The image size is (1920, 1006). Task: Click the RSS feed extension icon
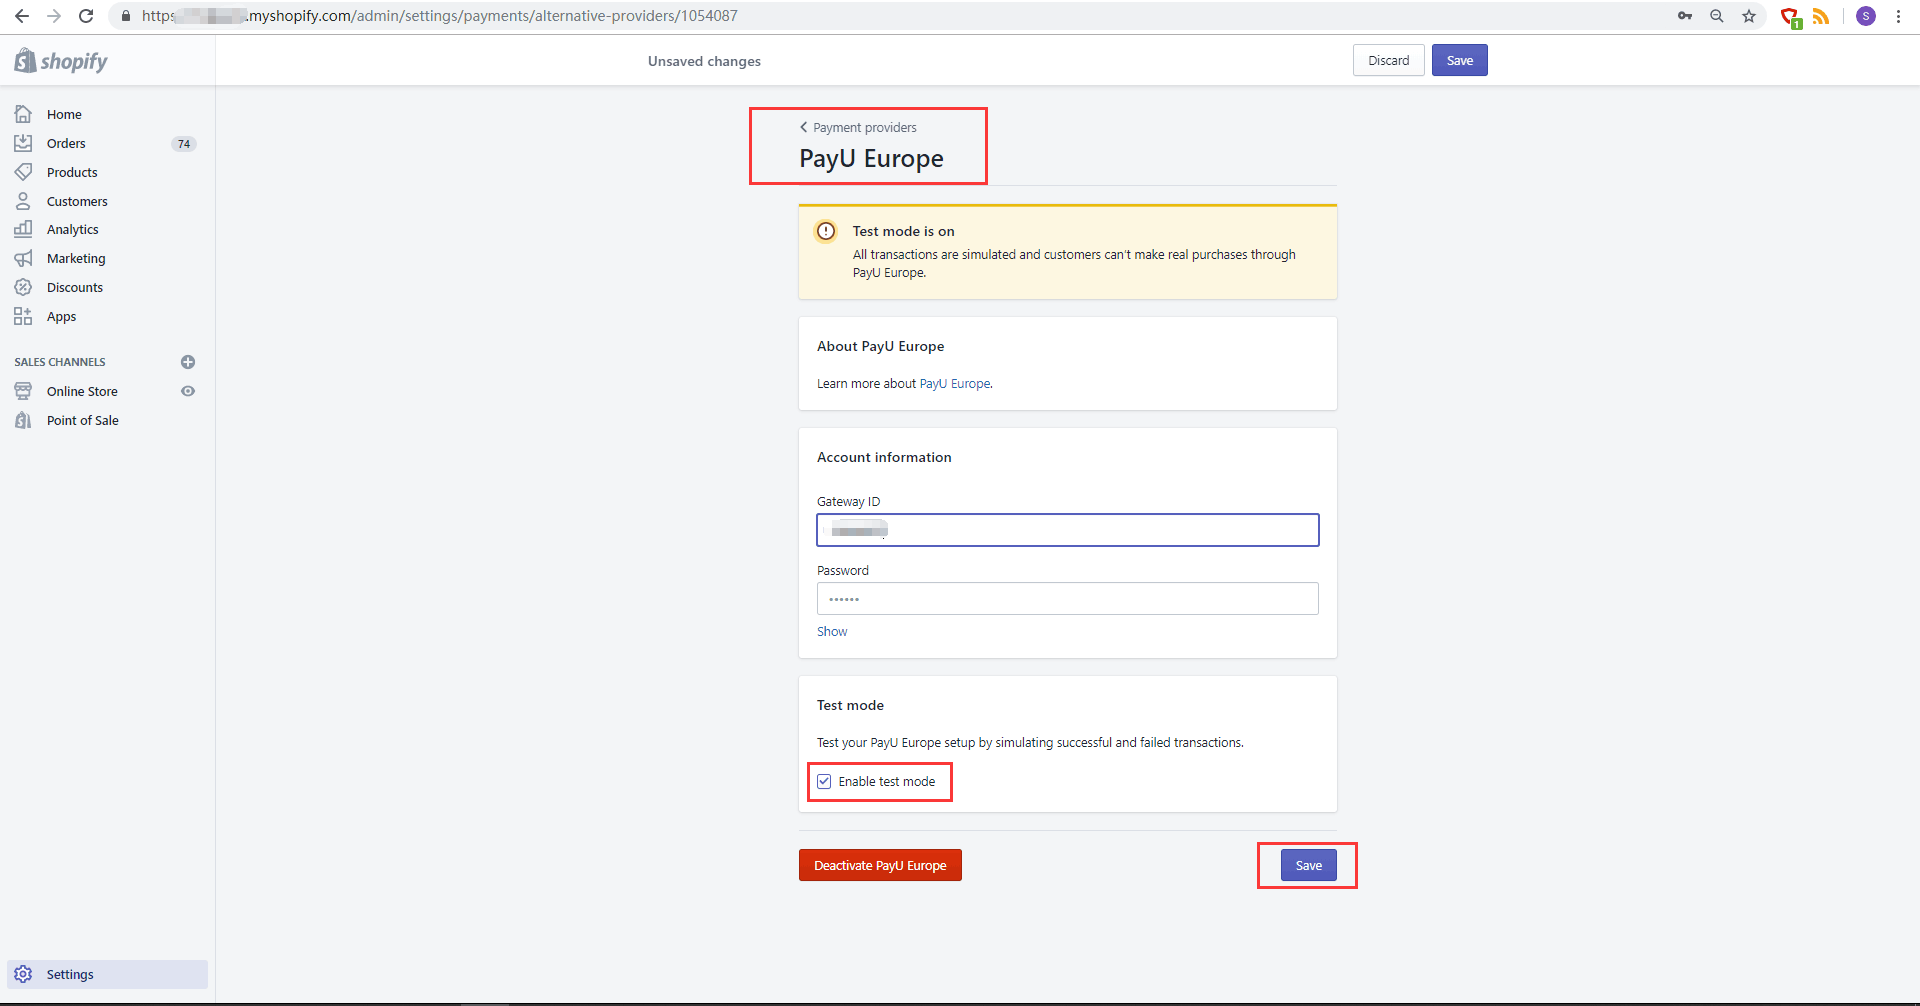(x=1821, y=16)
